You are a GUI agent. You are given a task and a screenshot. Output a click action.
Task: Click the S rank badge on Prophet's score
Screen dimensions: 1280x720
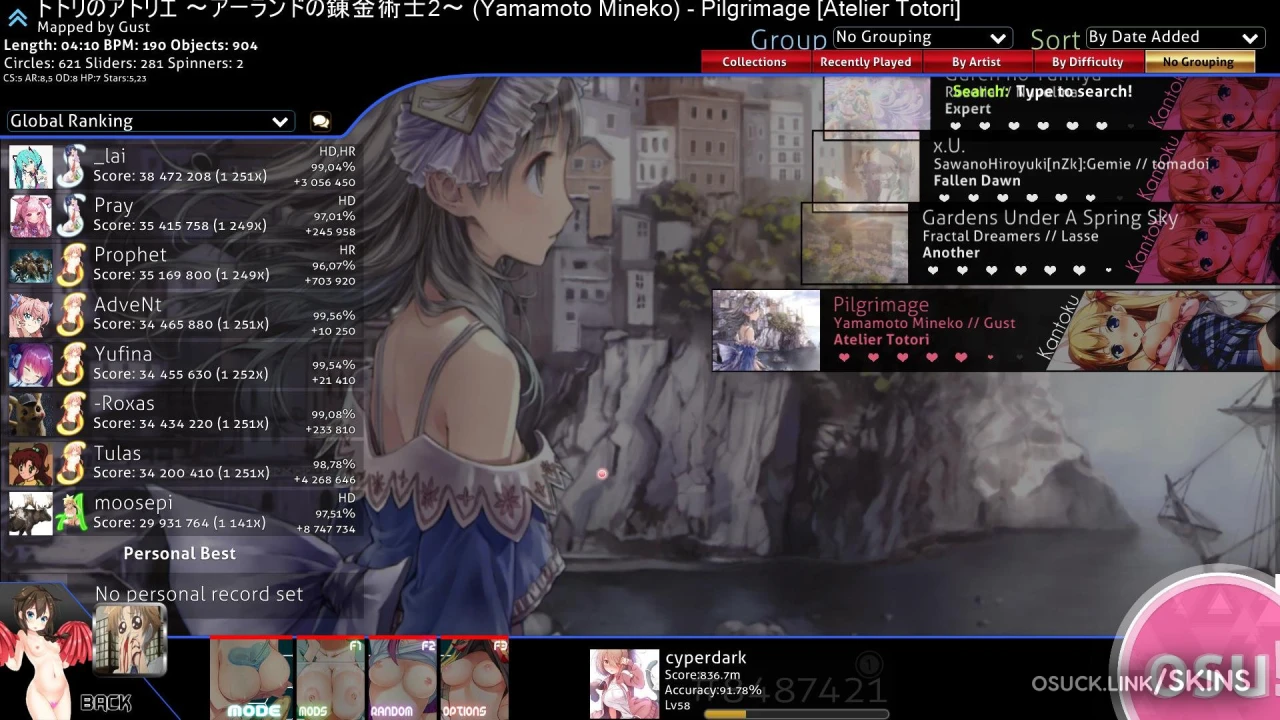click(71, 266)
